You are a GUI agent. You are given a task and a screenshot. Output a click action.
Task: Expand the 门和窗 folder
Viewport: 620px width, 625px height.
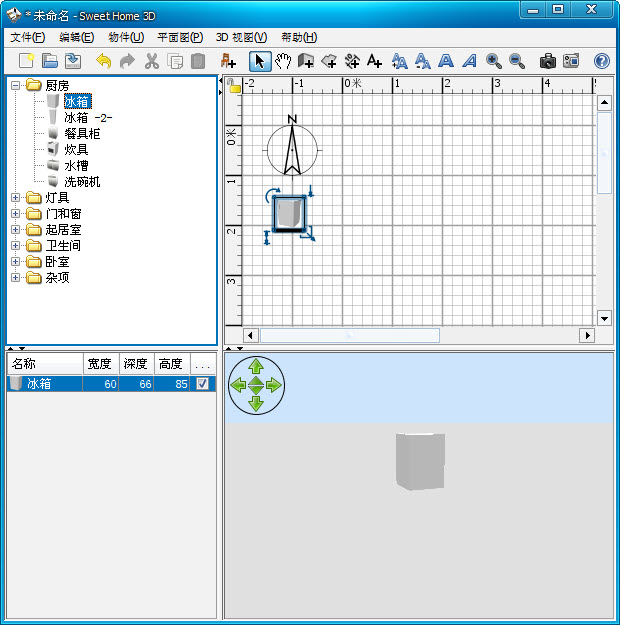[15, 213]
